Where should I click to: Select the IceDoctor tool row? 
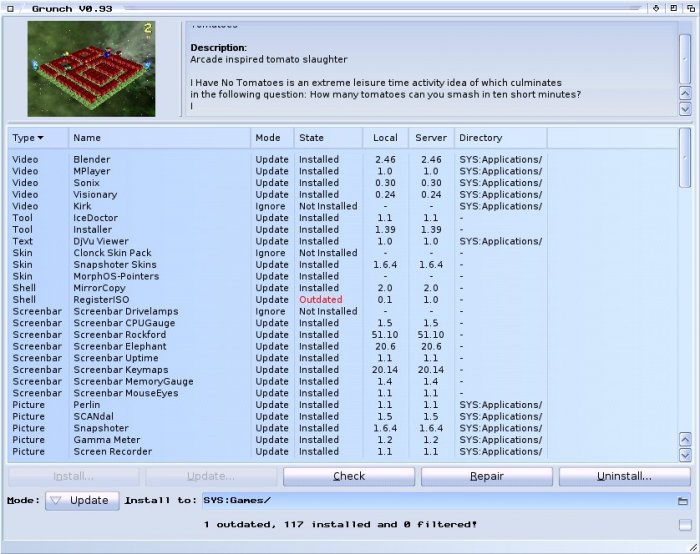(343, 218)
